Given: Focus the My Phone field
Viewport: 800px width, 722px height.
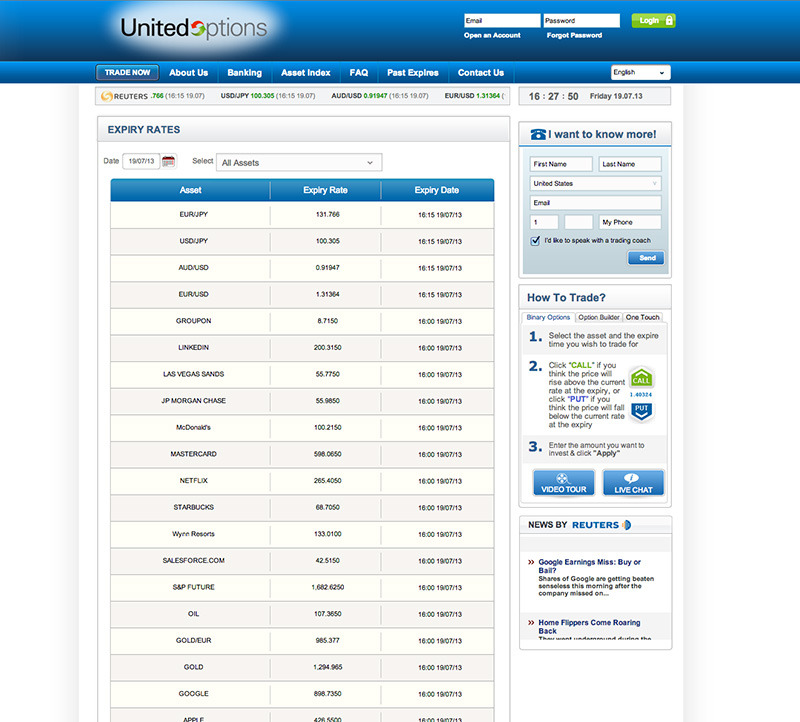Looking at the screenshot, I should [x=630, y=222].
